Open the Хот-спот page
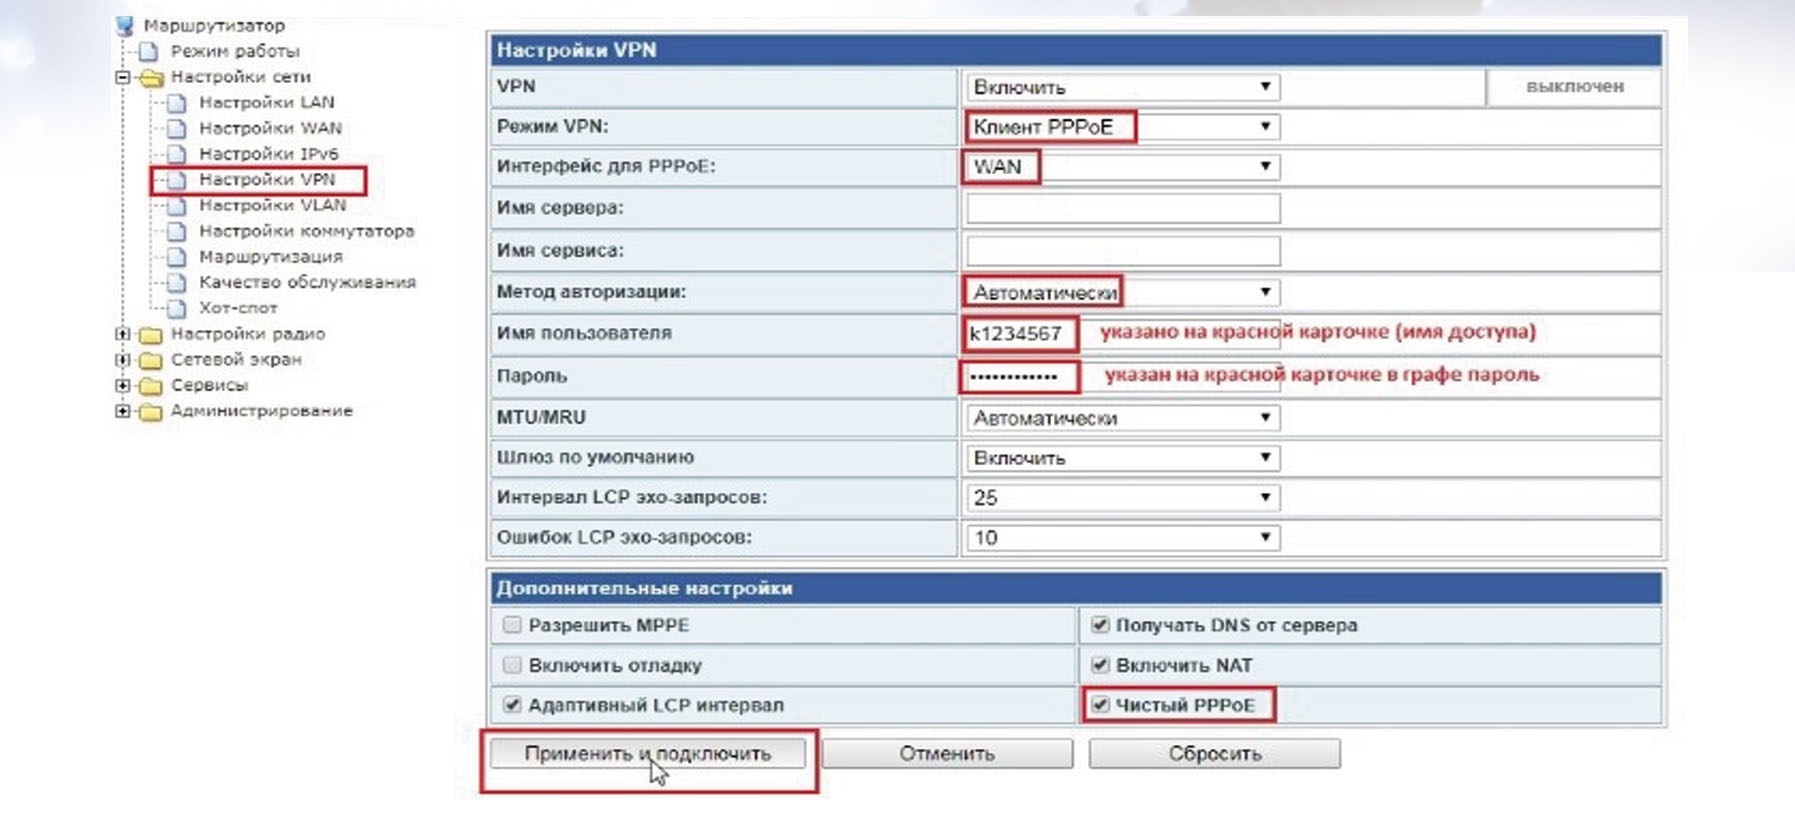Screen dimensions: 1795x818 pos(238,308)
